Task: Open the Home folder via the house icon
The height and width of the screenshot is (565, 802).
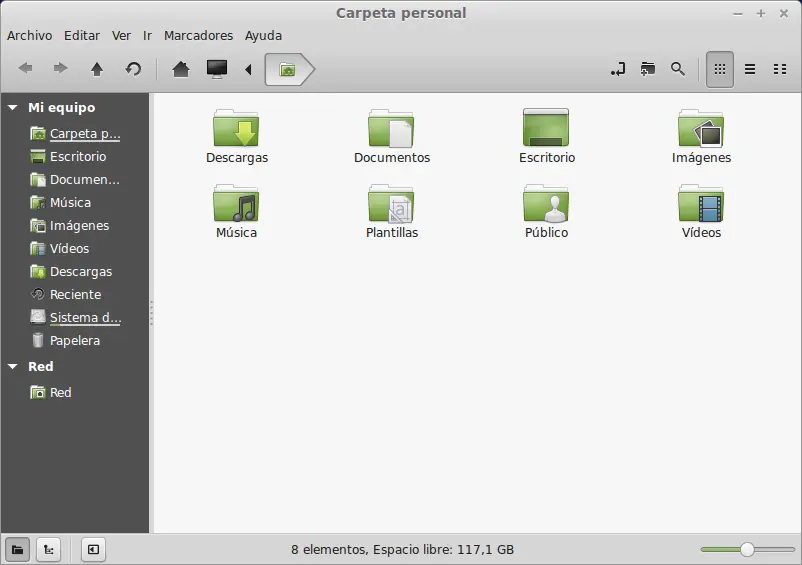Action: tap(181, 69)
